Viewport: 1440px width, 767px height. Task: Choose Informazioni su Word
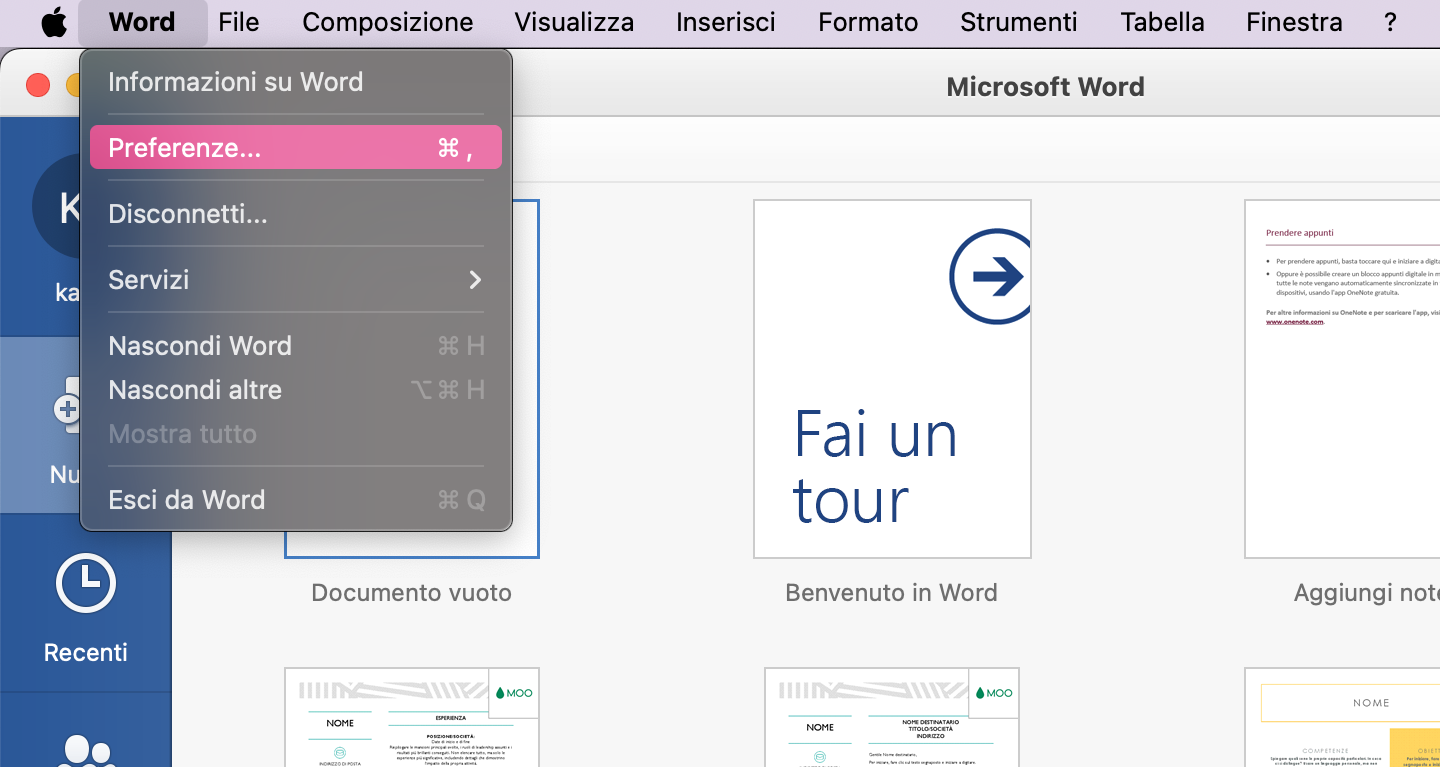296,82
